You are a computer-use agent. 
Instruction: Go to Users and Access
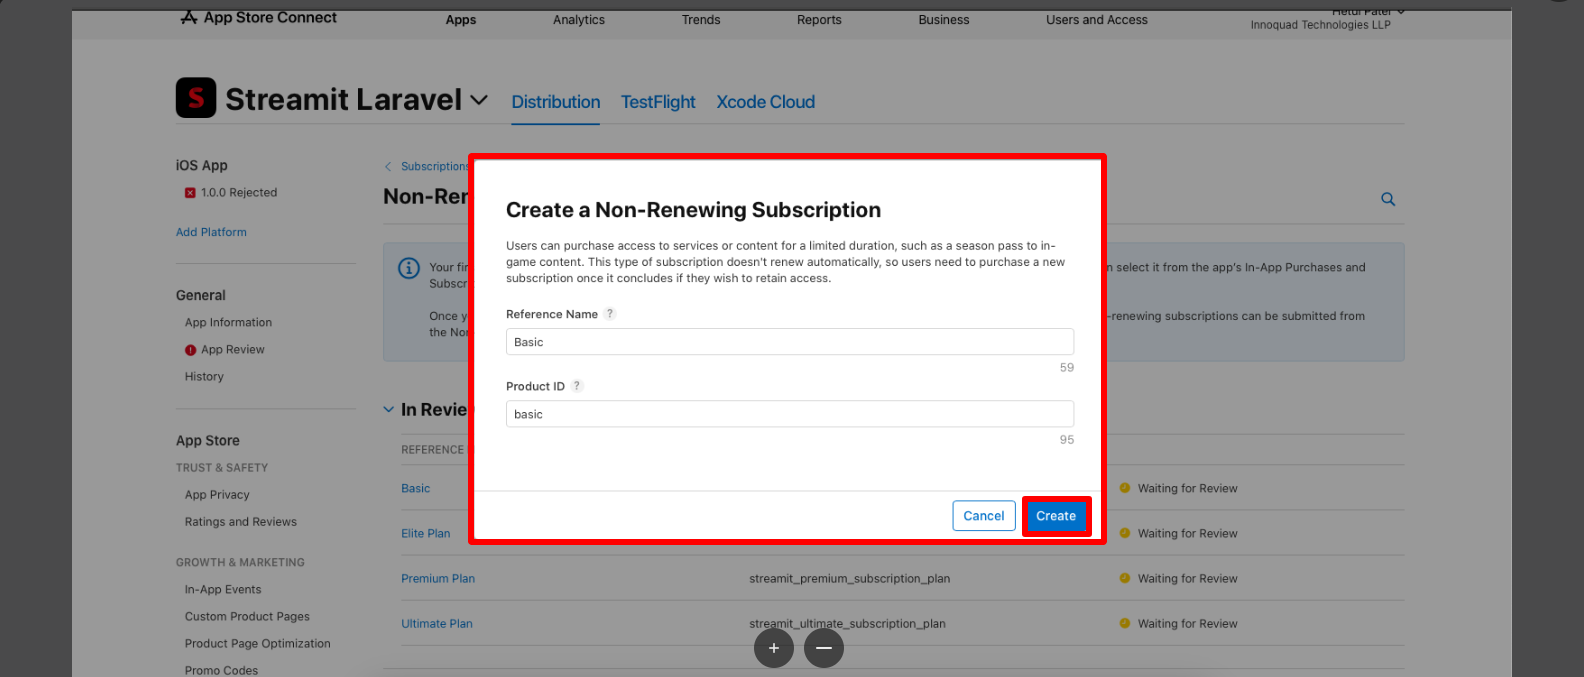tap(1097, 20)
